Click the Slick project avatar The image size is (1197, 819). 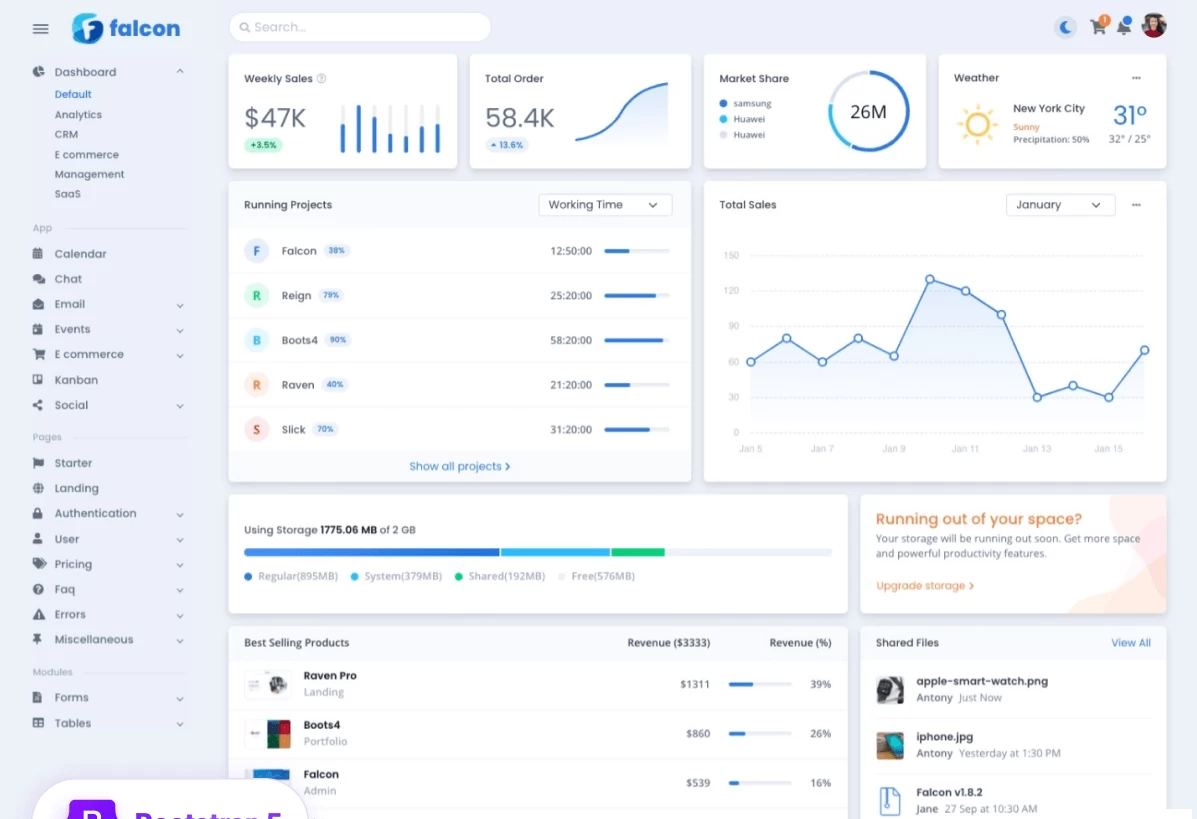pos(256,430)
